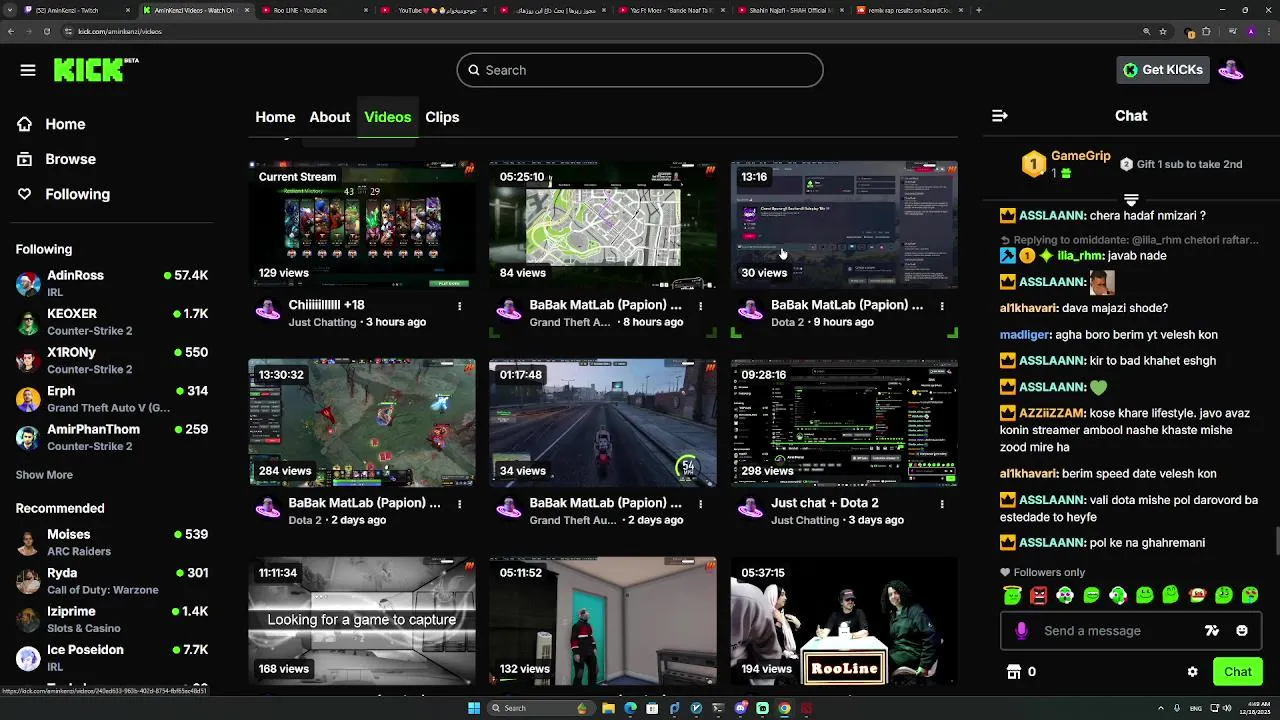Click madliger username in chat
The width and height of the screenshot is (1280, 720).
1025,335
